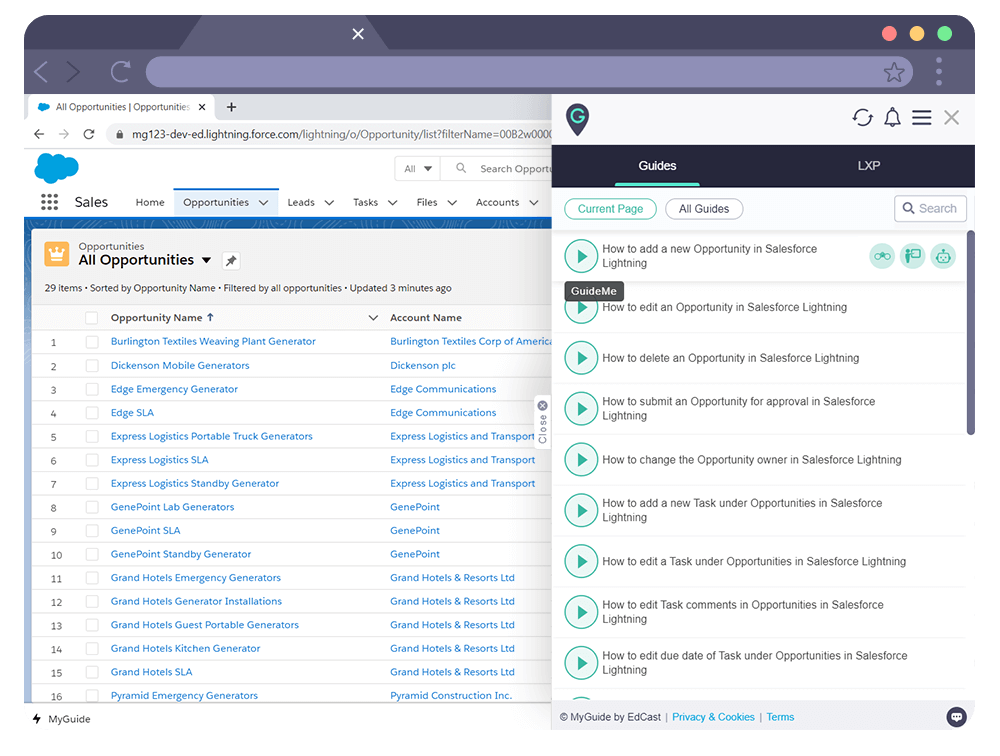This screenshot has width=1000, height=756.
Task: Select all rows via the header checkbox
Action: click(92, 317)
